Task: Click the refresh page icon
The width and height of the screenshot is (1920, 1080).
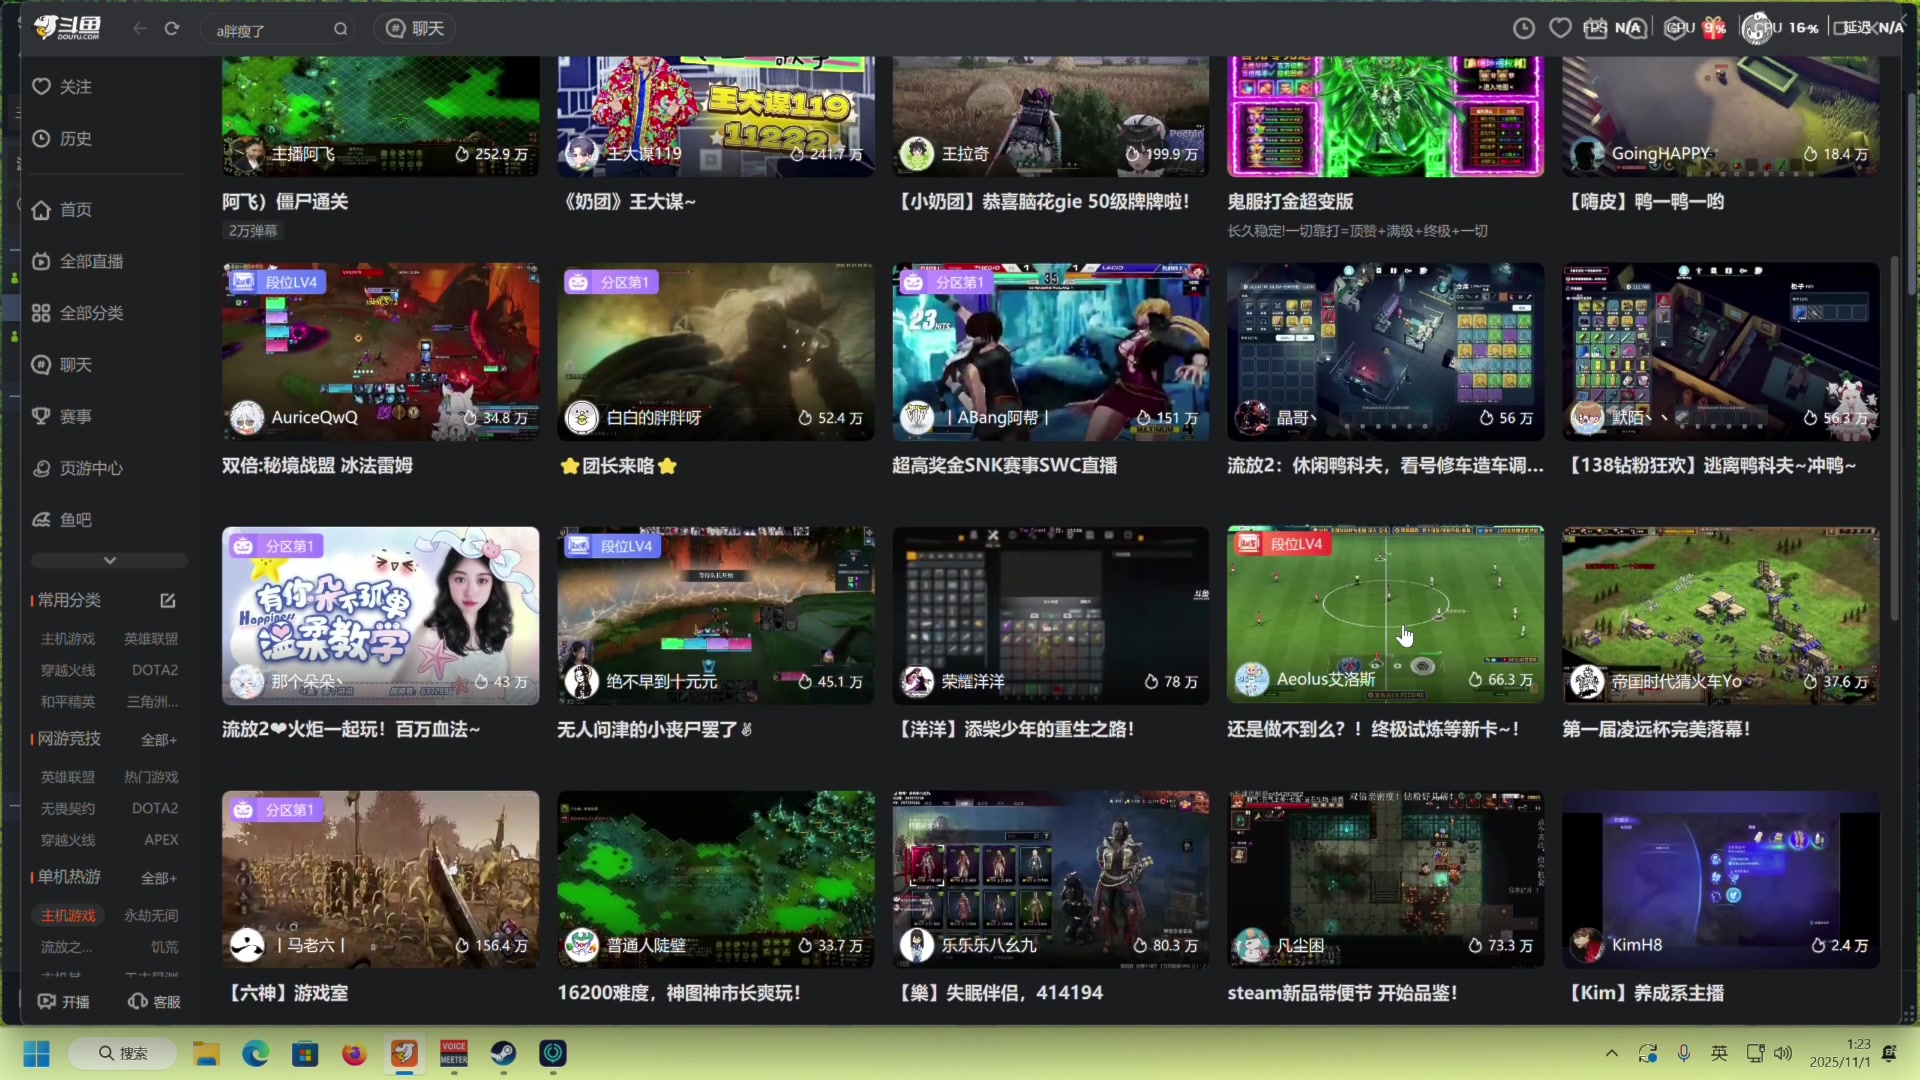Action: coord(172,29)
